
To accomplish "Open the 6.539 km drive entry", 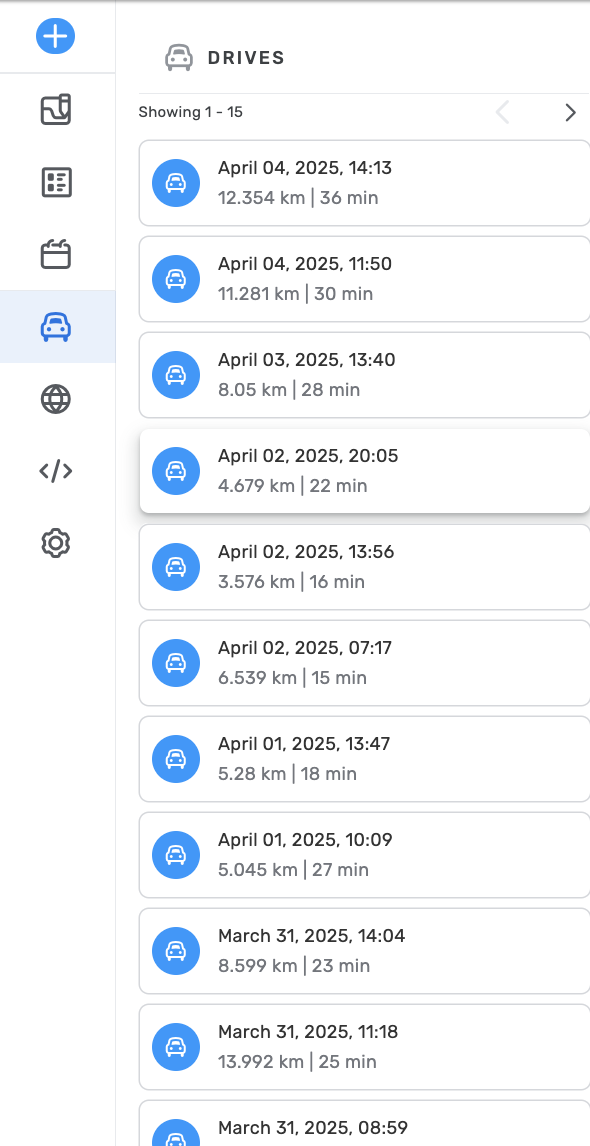I will pyautogui.click(x=364, y=663).
